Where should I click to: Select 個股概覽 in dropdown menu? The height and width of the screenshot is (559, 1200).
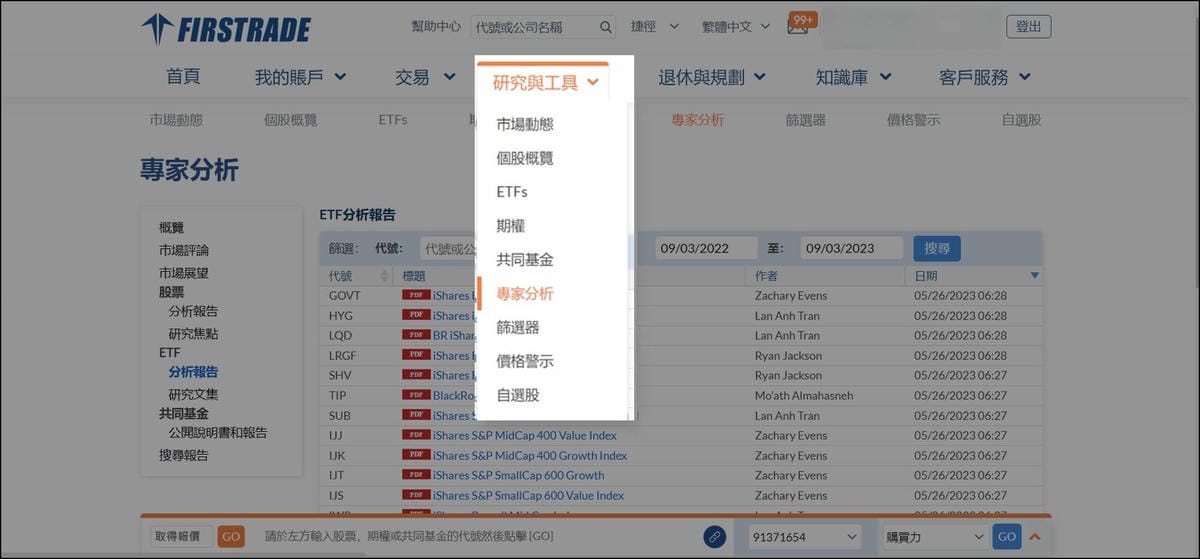[525, 158]
